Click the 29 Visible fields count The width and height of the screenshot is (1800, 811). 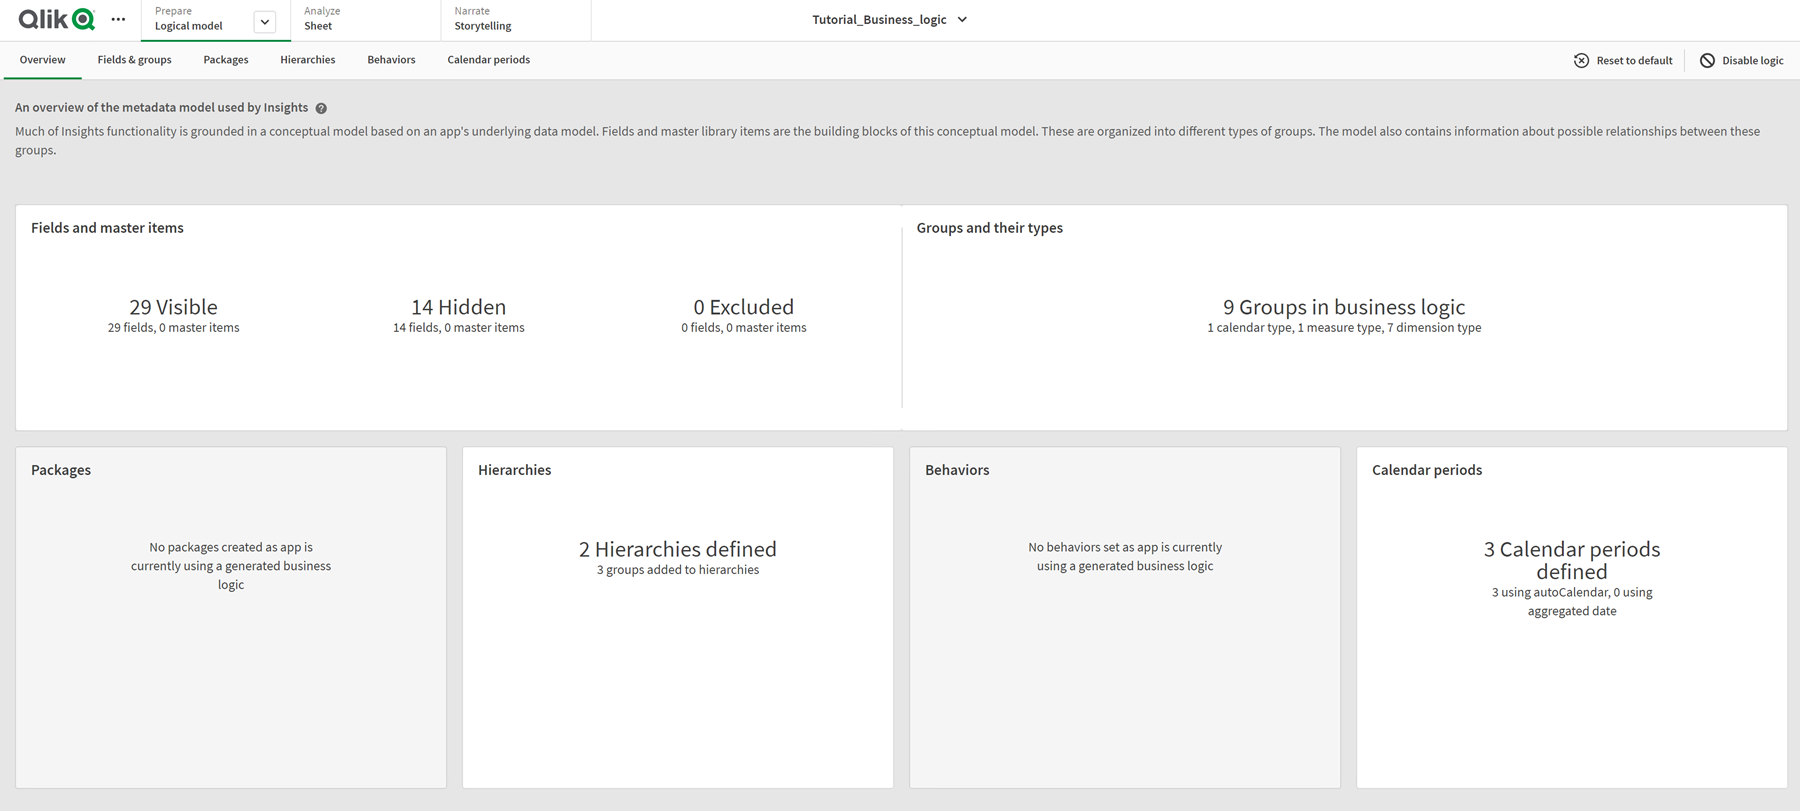pyautogui.click(x=173, y=307)
